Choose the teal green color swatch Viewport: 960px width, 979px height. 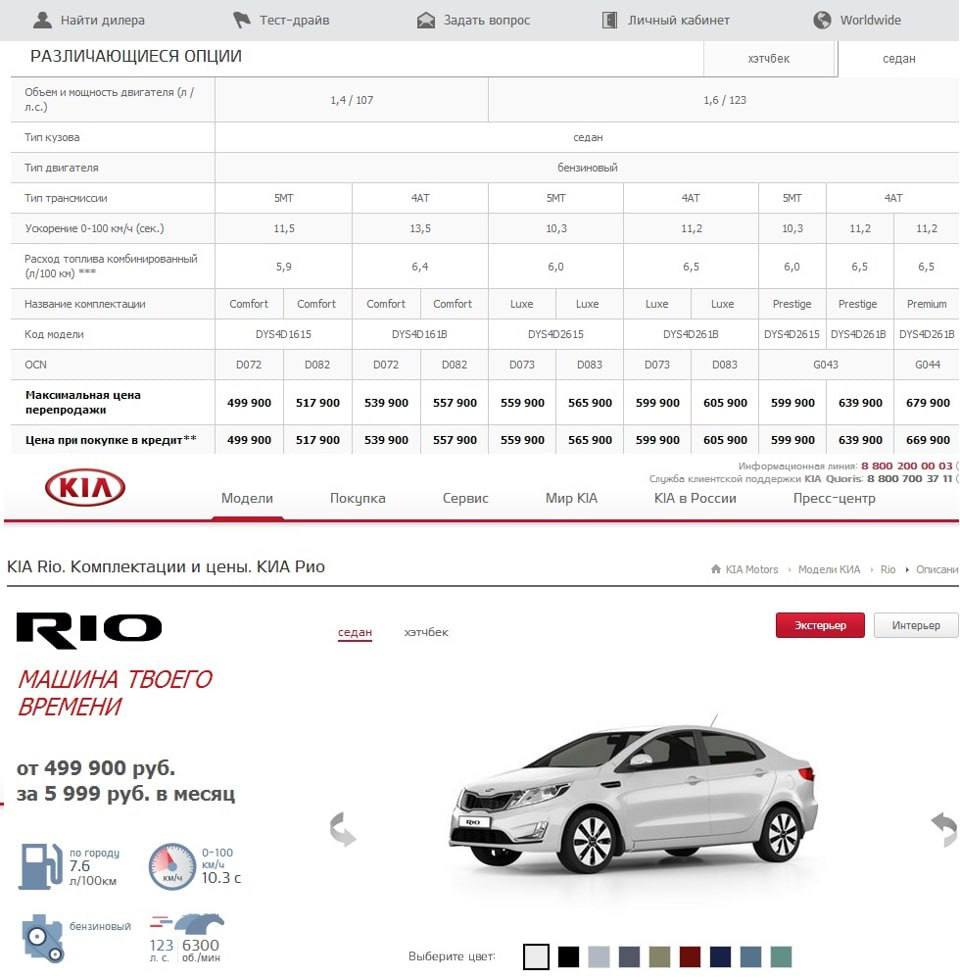781,957
